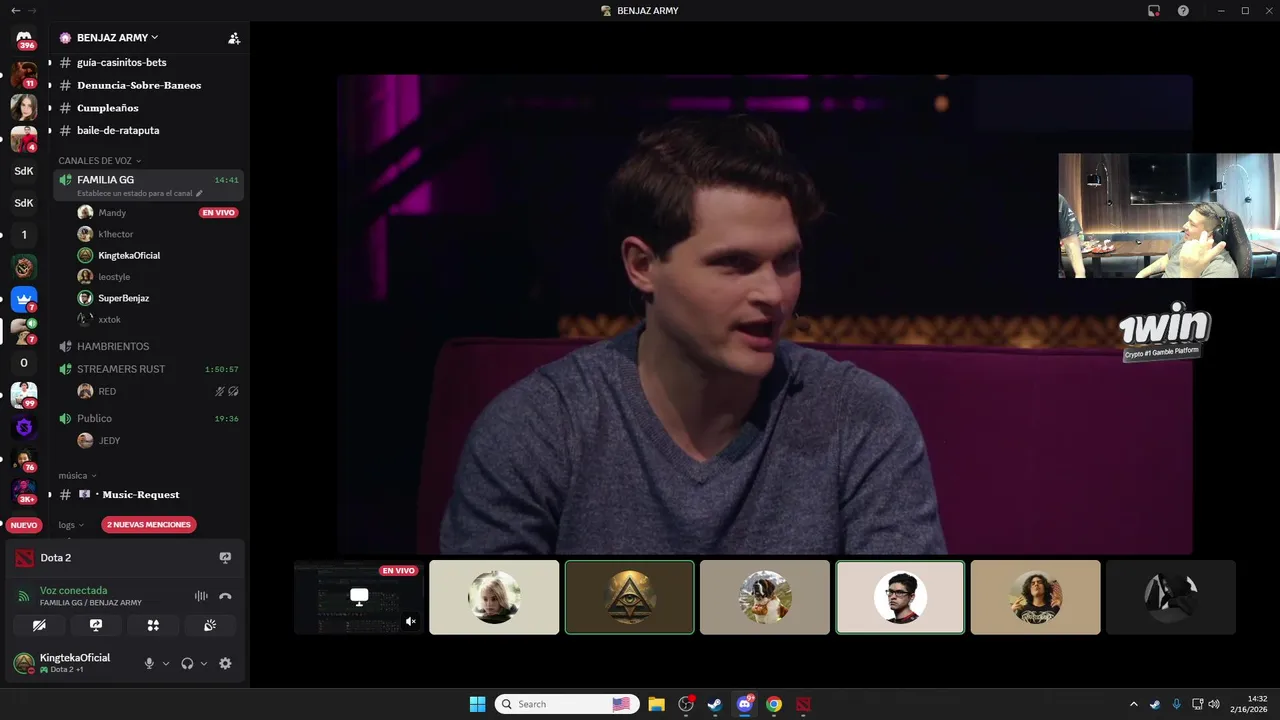Screen dimensions: 1280x720
Task: Select blonde avatar participant tile
Action: 494,597
